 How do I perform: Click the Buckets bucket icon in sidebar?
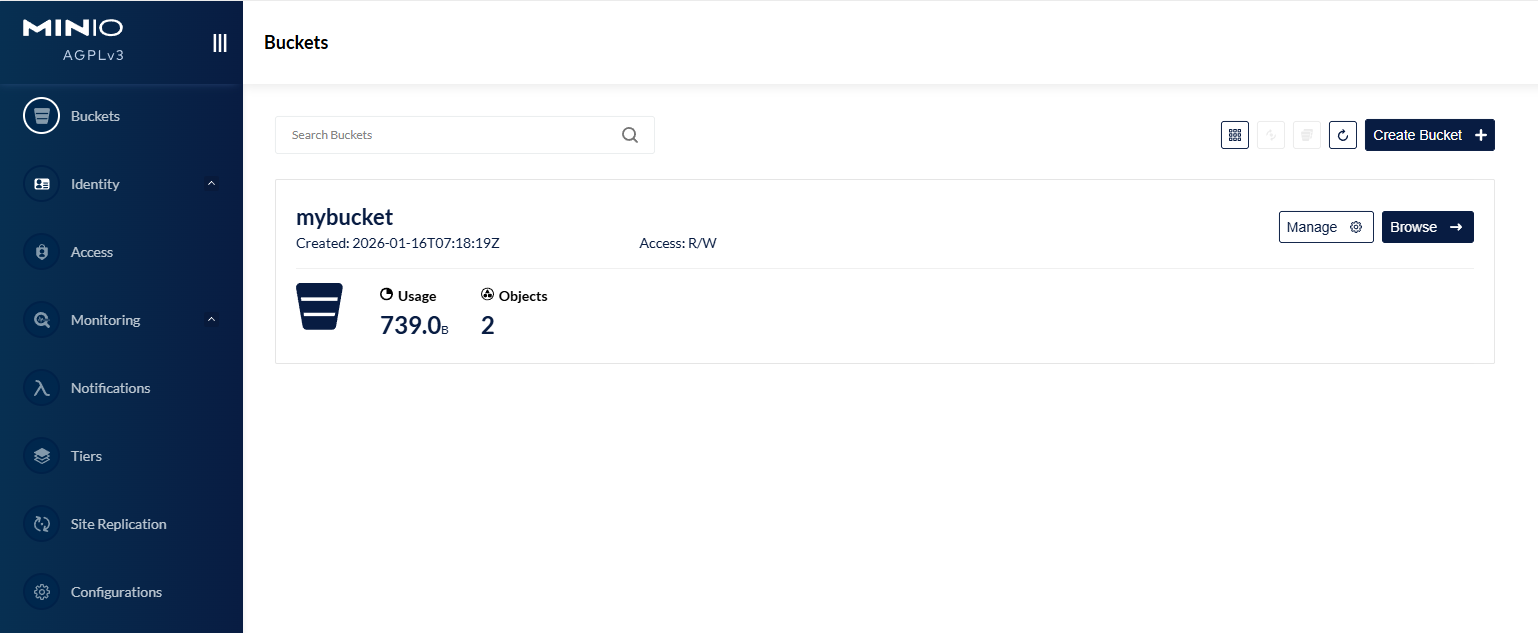[x=42, y=116]
